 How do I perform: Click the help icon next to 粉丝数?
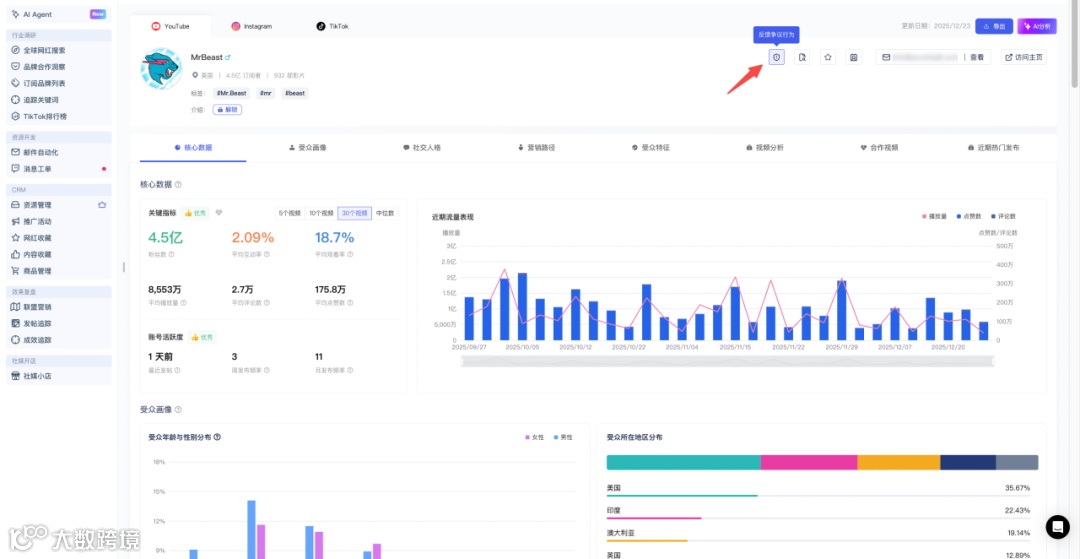(172, 254)
